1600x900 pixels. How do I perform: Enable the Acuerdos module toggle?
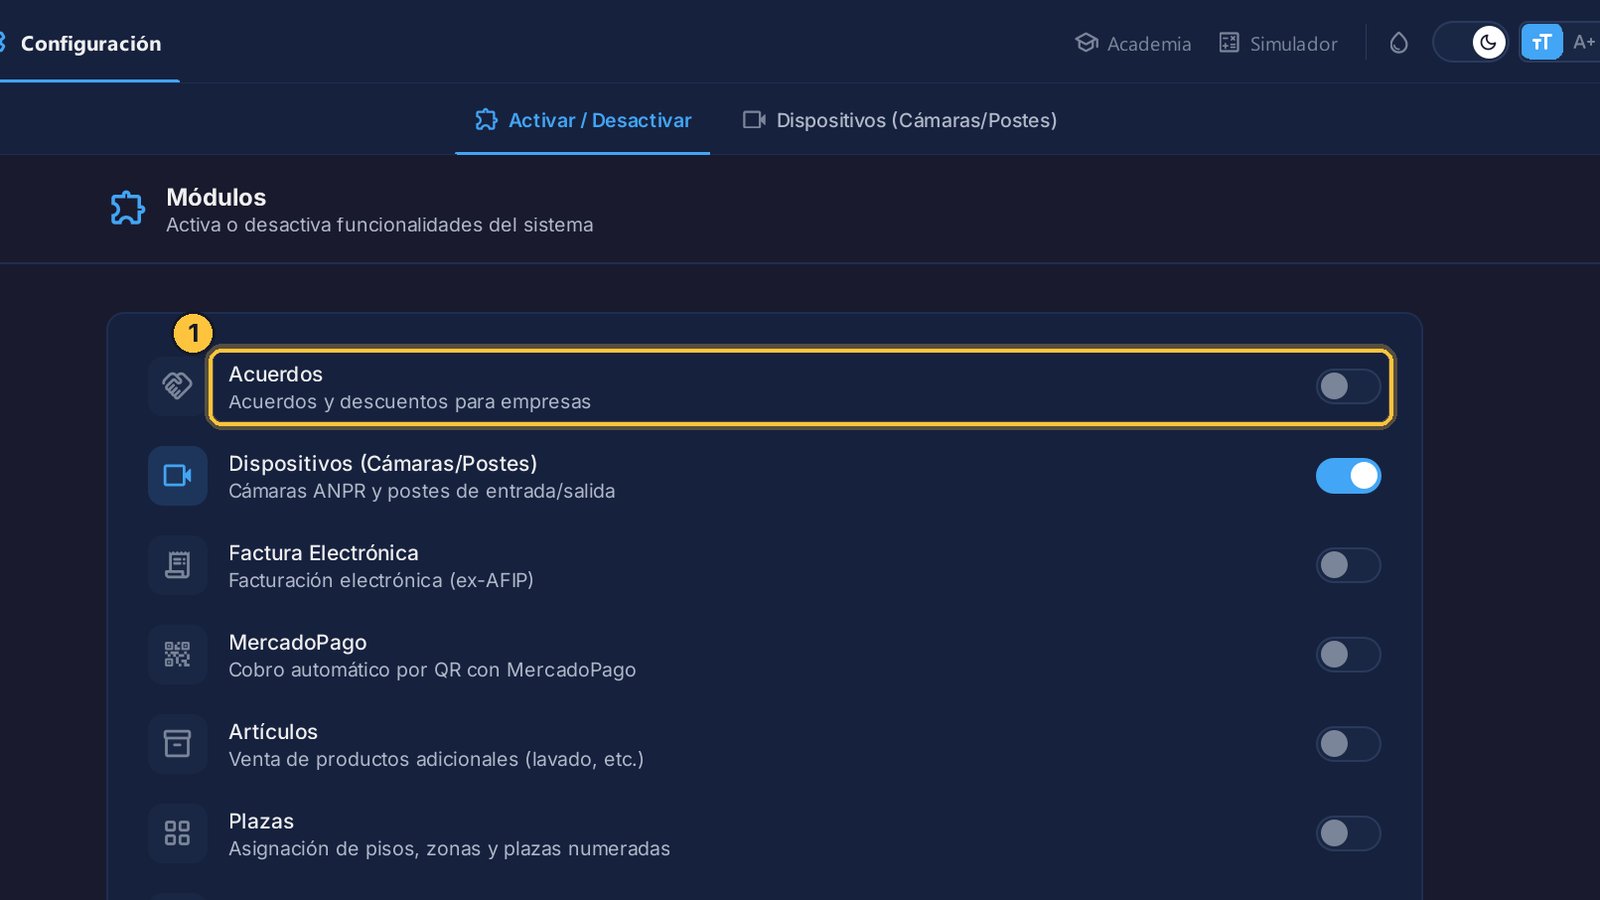tap(1348, 386)
